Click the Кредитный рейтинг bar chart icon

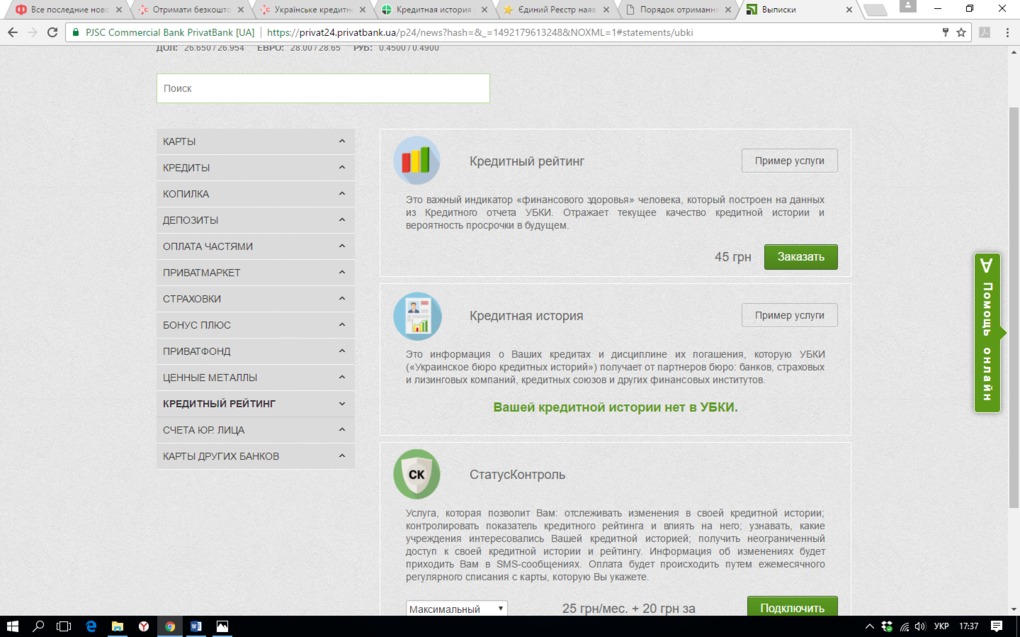pyautogui.click(x=416, y=161)
